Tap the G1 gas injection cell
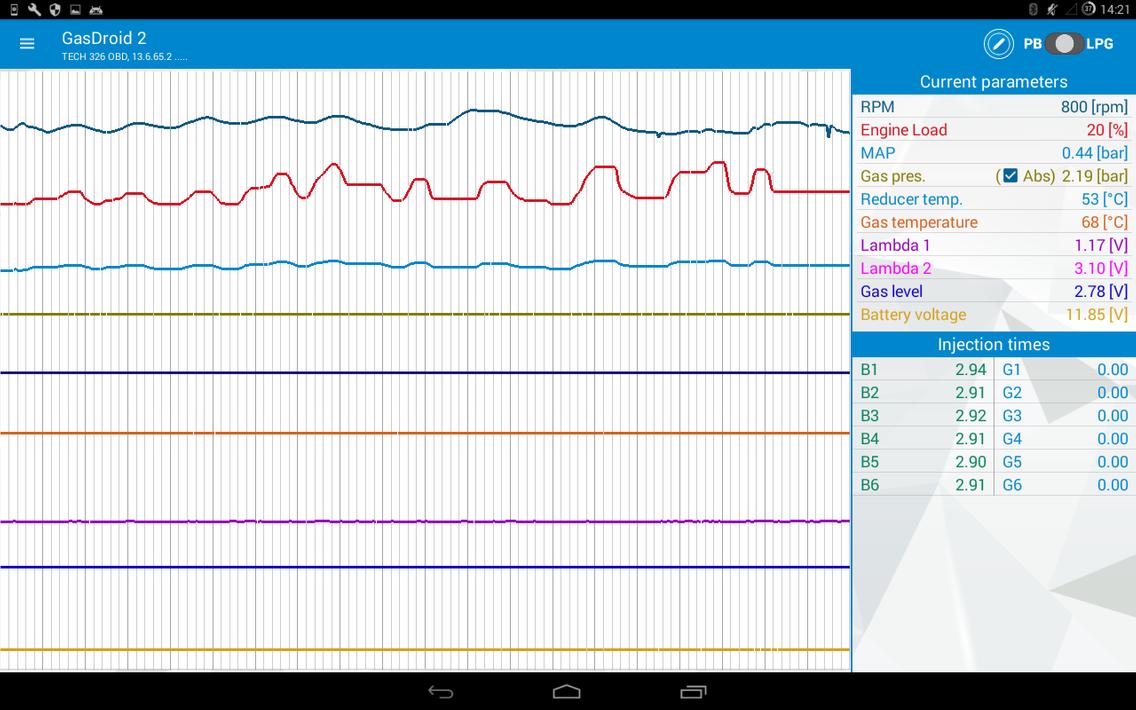The height and width of the screenshot is (710, 1136). (x=1065, y=369)
